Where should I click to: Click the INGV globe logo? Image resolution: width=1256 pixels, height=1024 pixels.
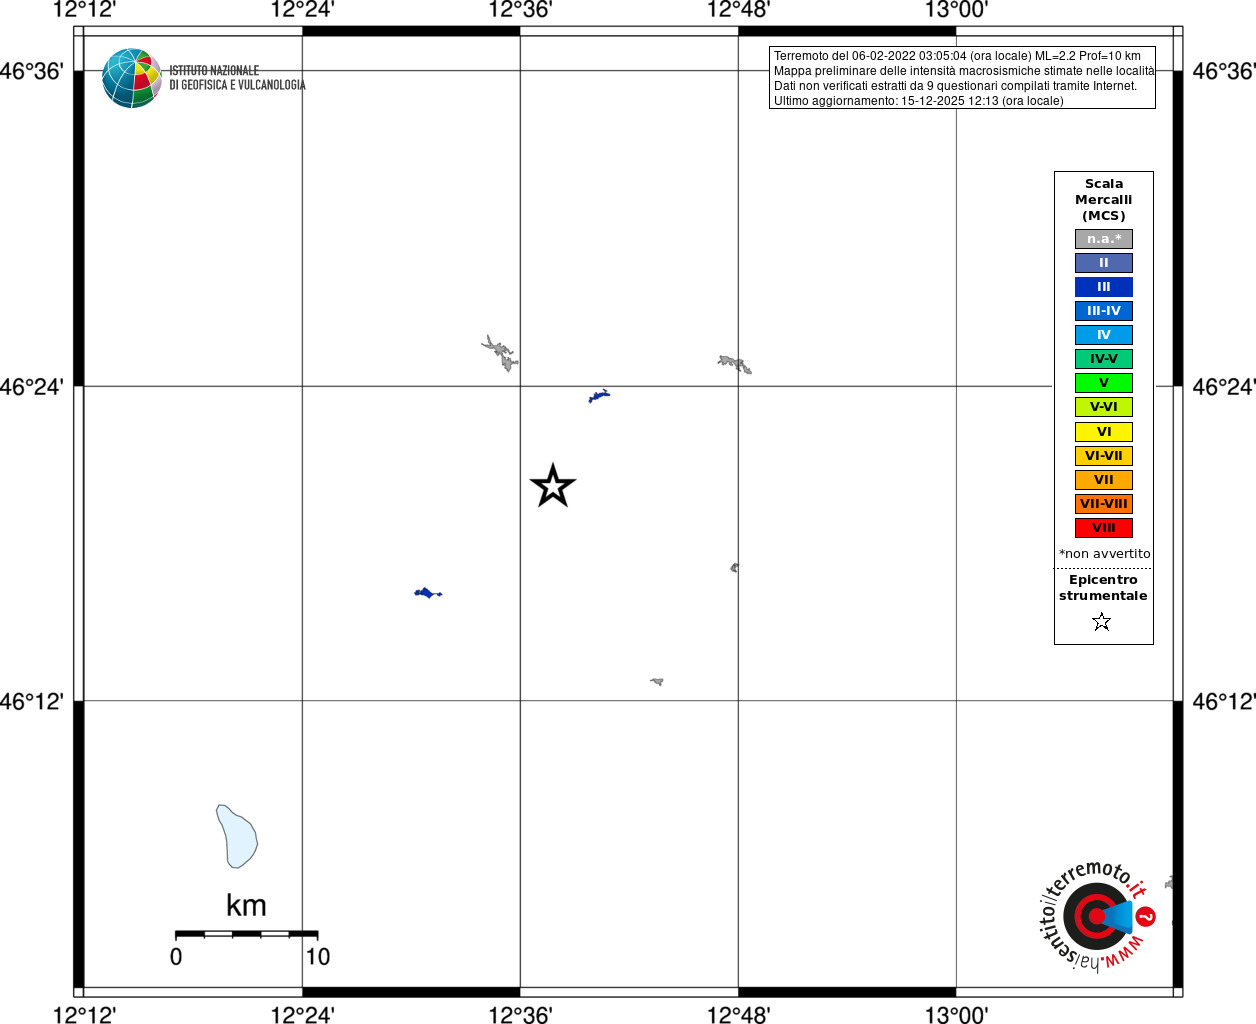132,78
